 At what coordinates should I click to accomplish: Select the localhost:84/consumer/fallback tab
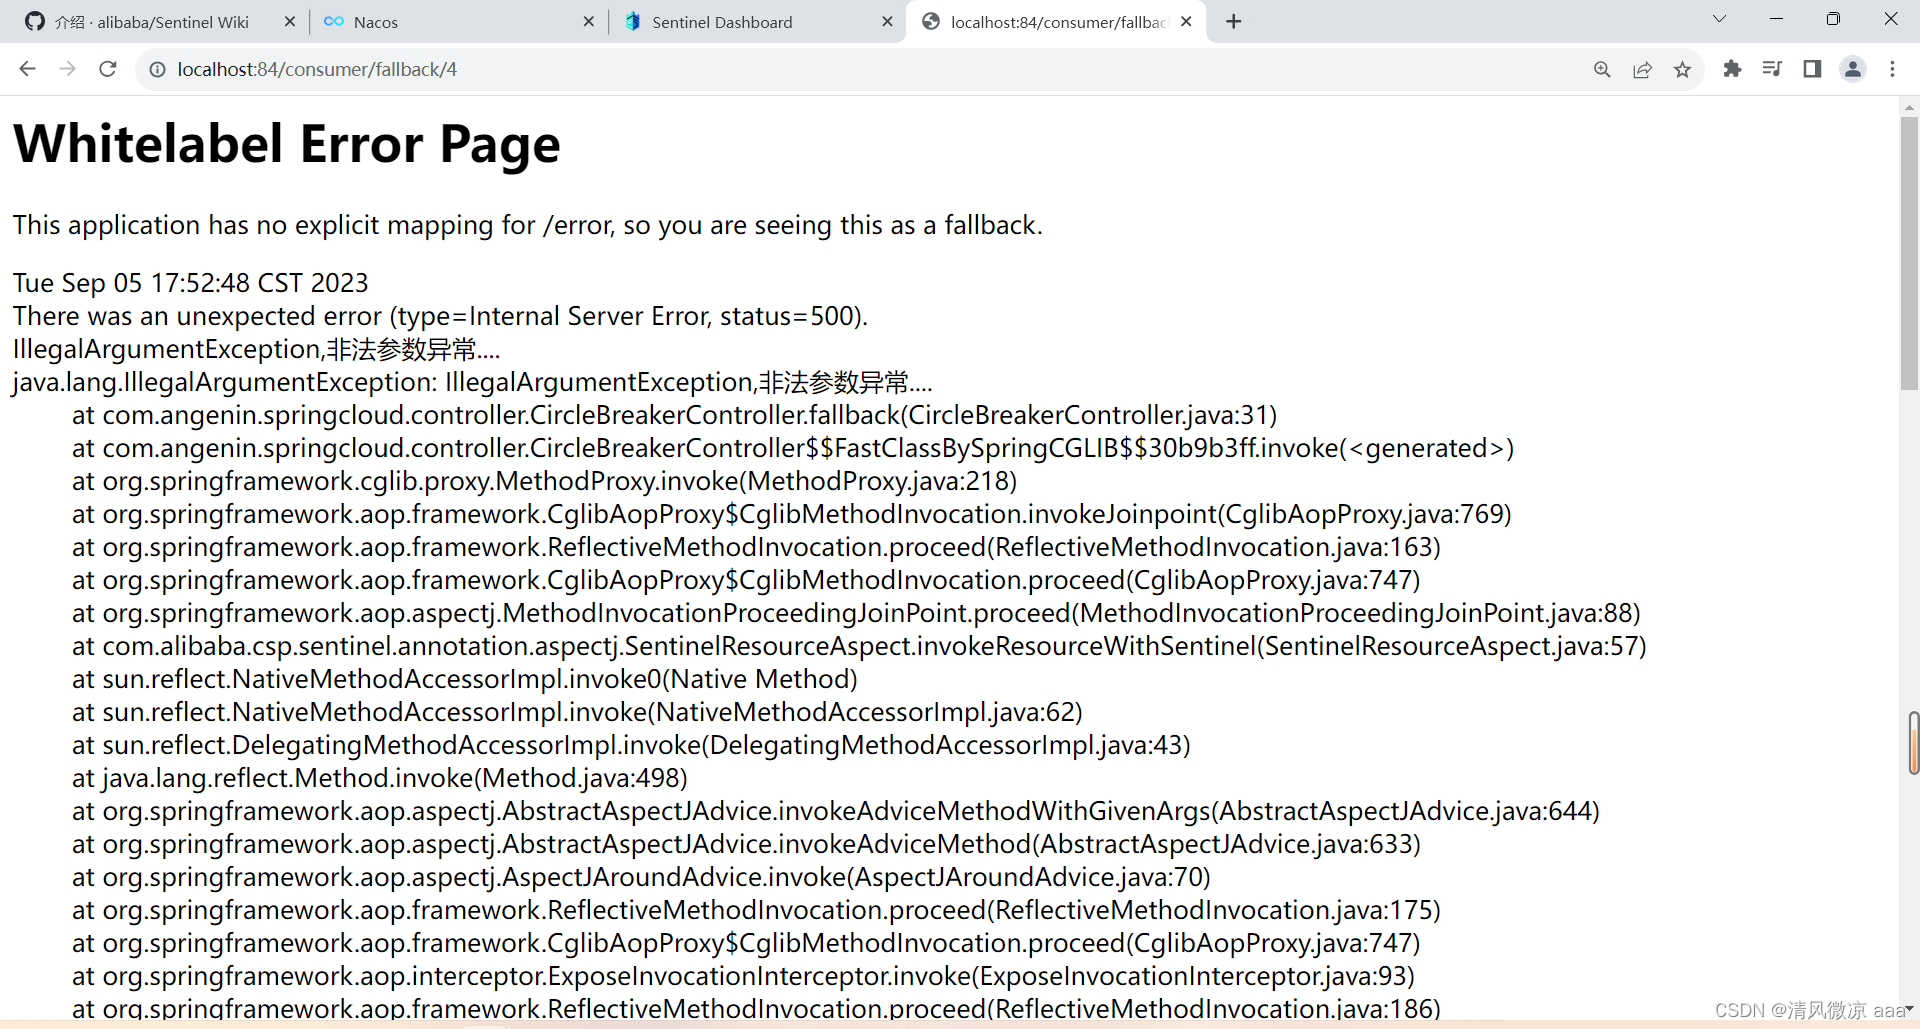click(1056, 22)
